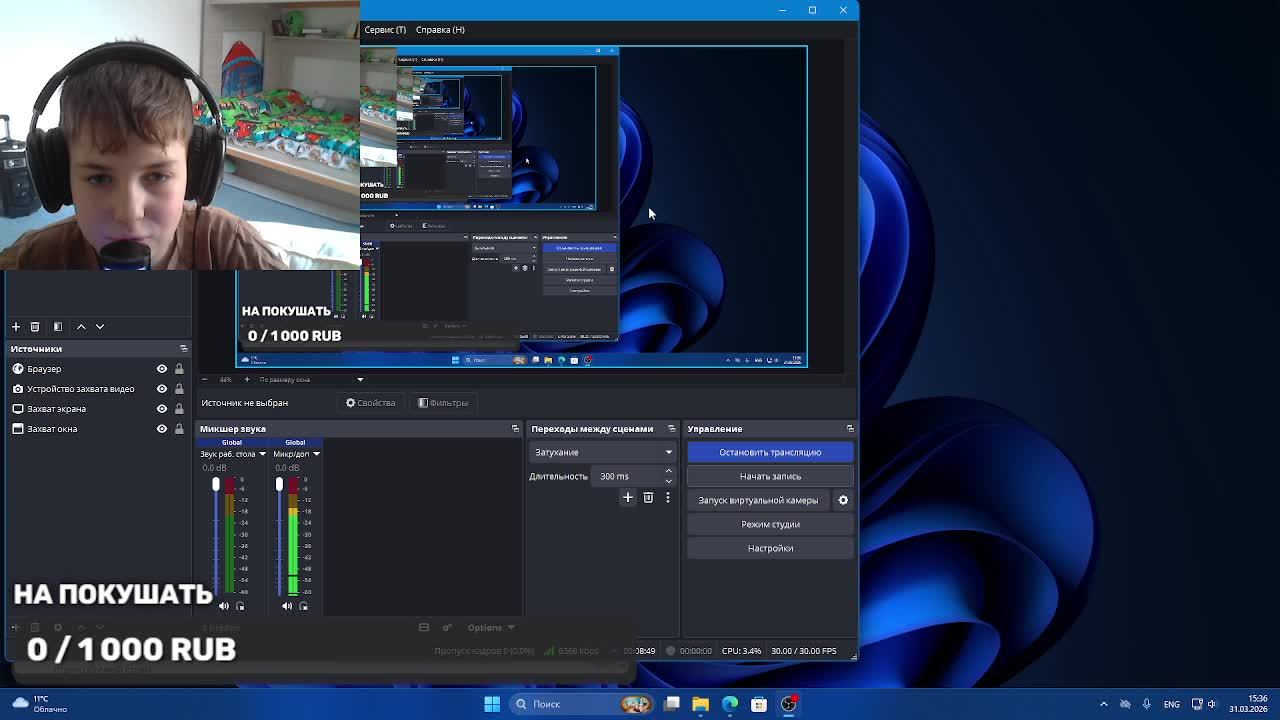Unlock the Устройство захвата видео source
The height and width of the screenshot is (720, 1280).
[179, 389]
